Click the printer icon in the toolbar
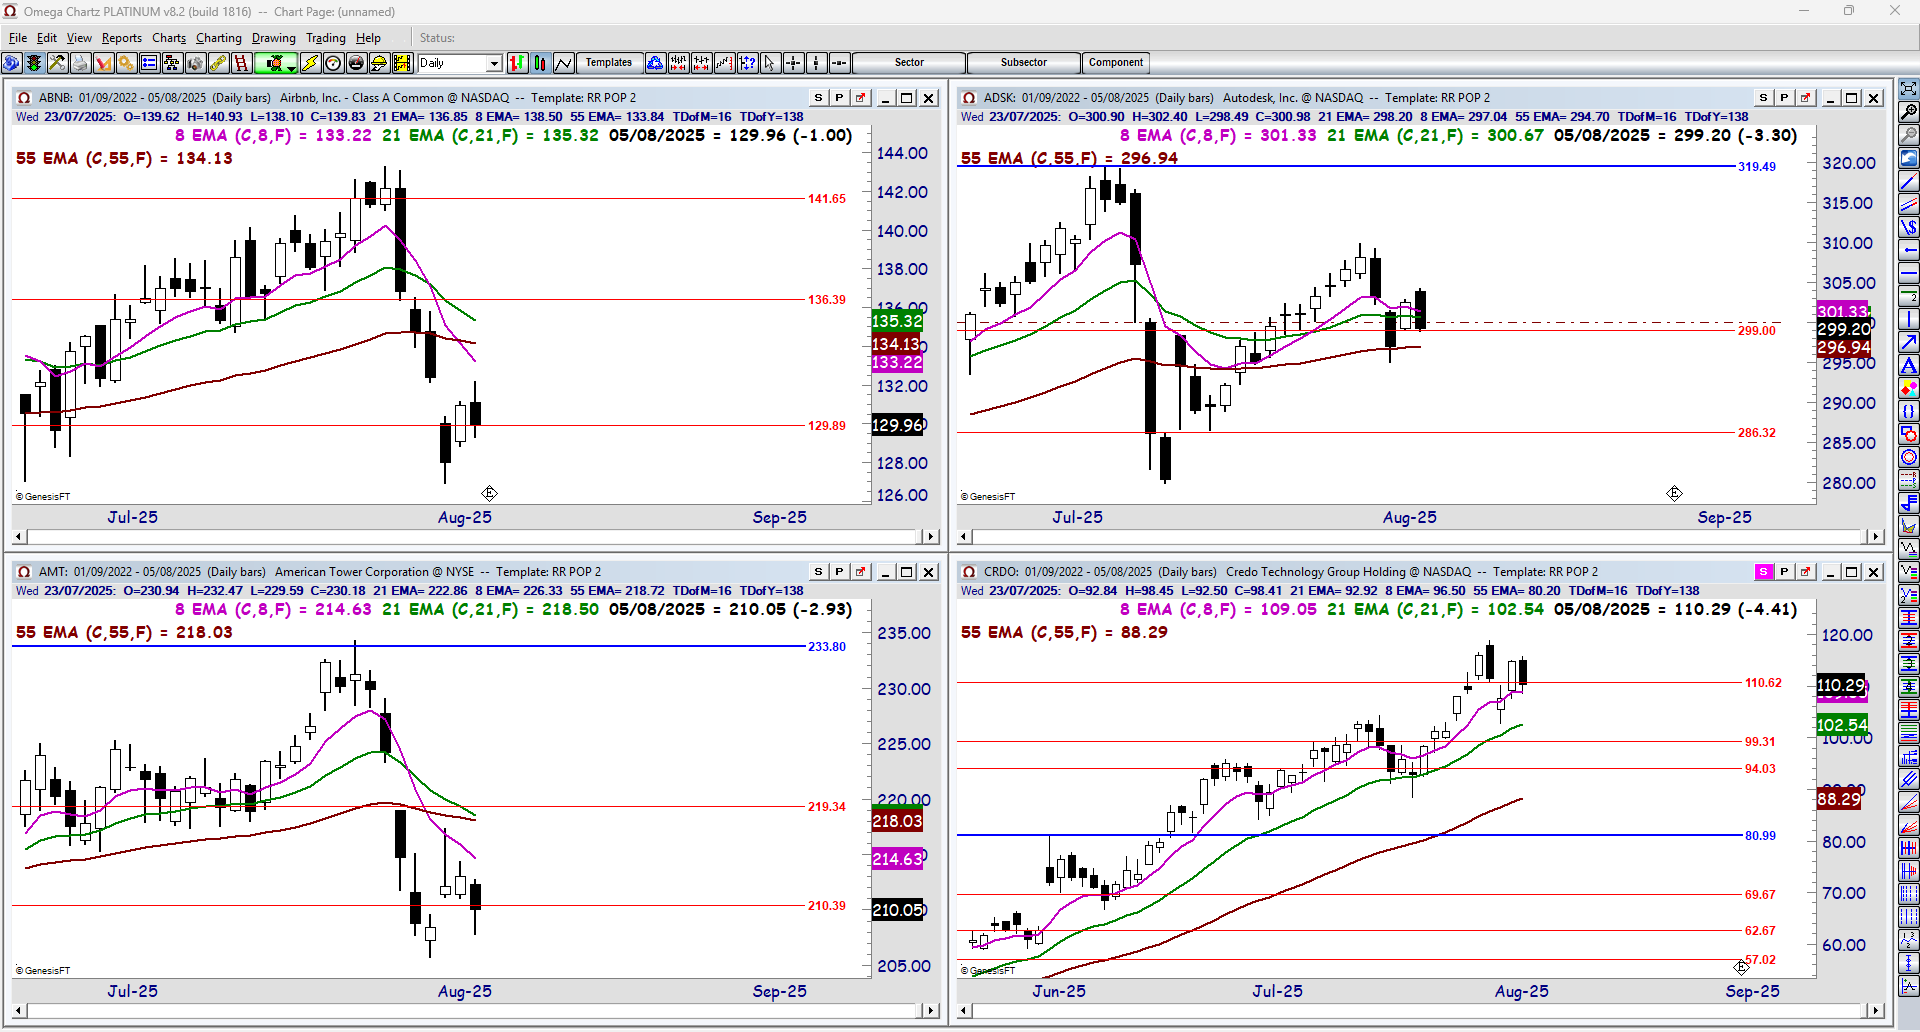 click(x=80, y=63)
